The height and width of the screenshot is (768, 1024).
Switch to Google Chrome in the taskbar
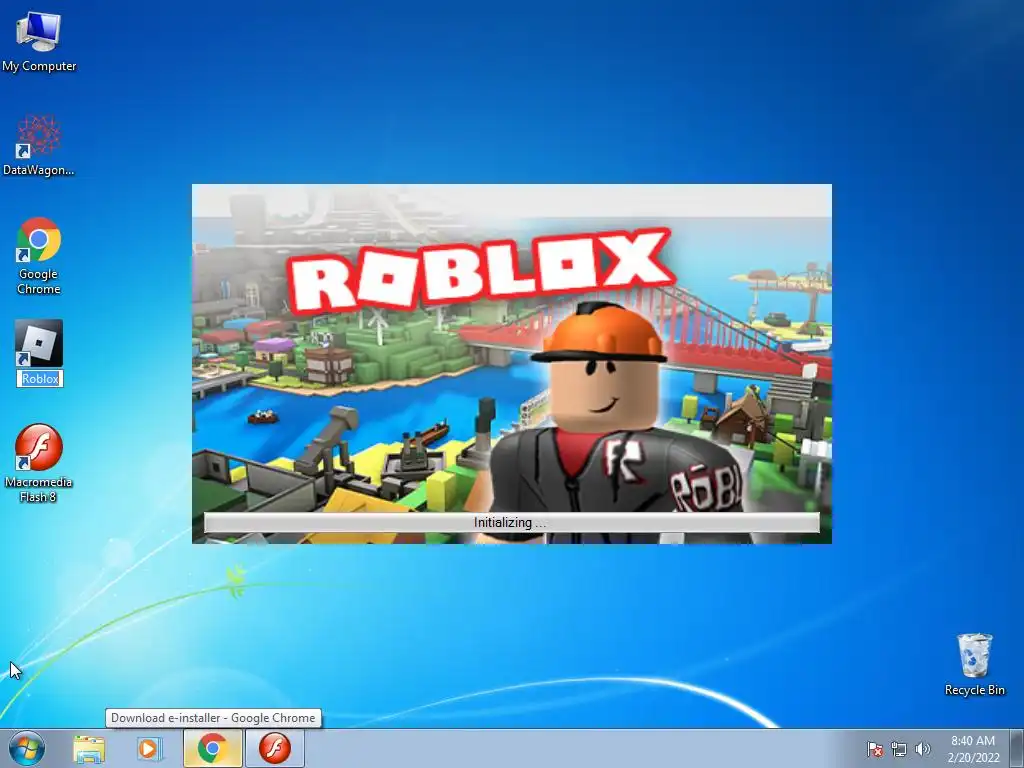tap(212, 748)
